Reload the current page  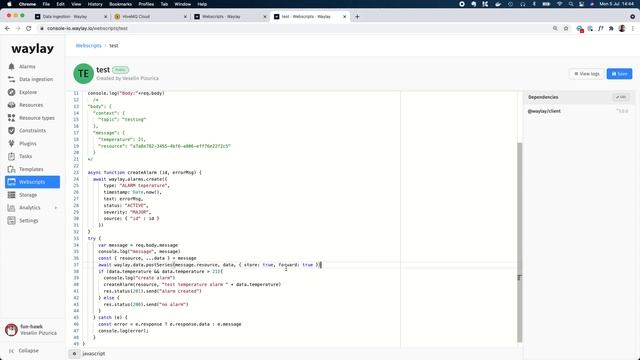point(29,29)
